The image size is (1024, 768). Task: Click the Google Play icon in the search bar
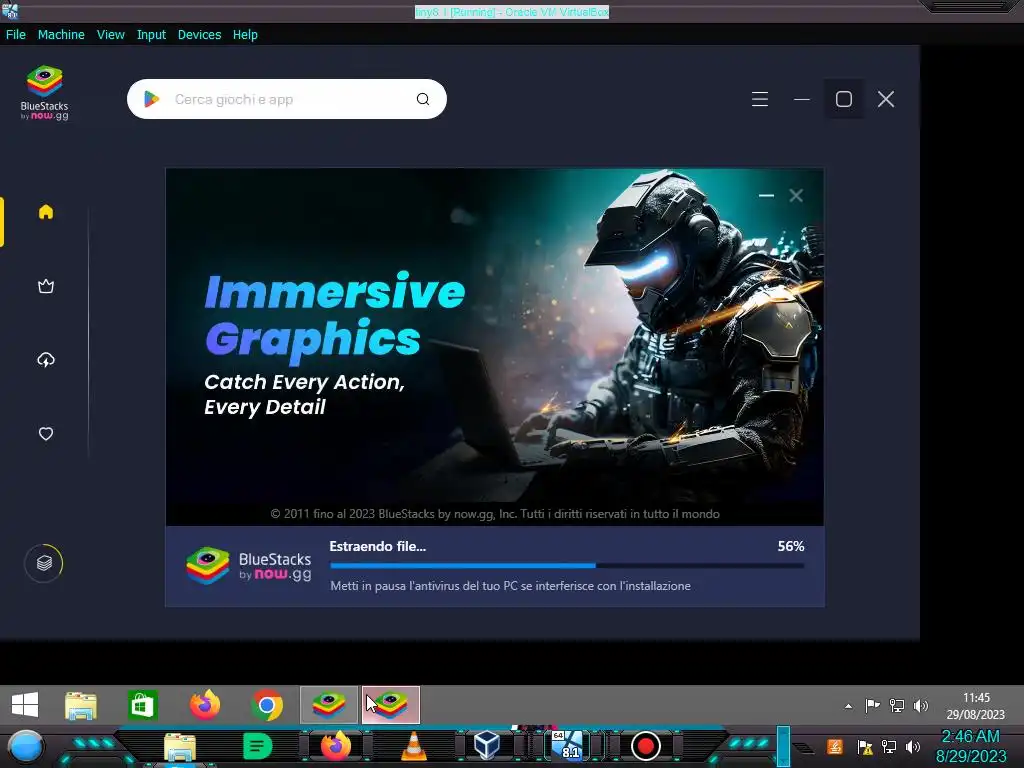coord(152,99)
